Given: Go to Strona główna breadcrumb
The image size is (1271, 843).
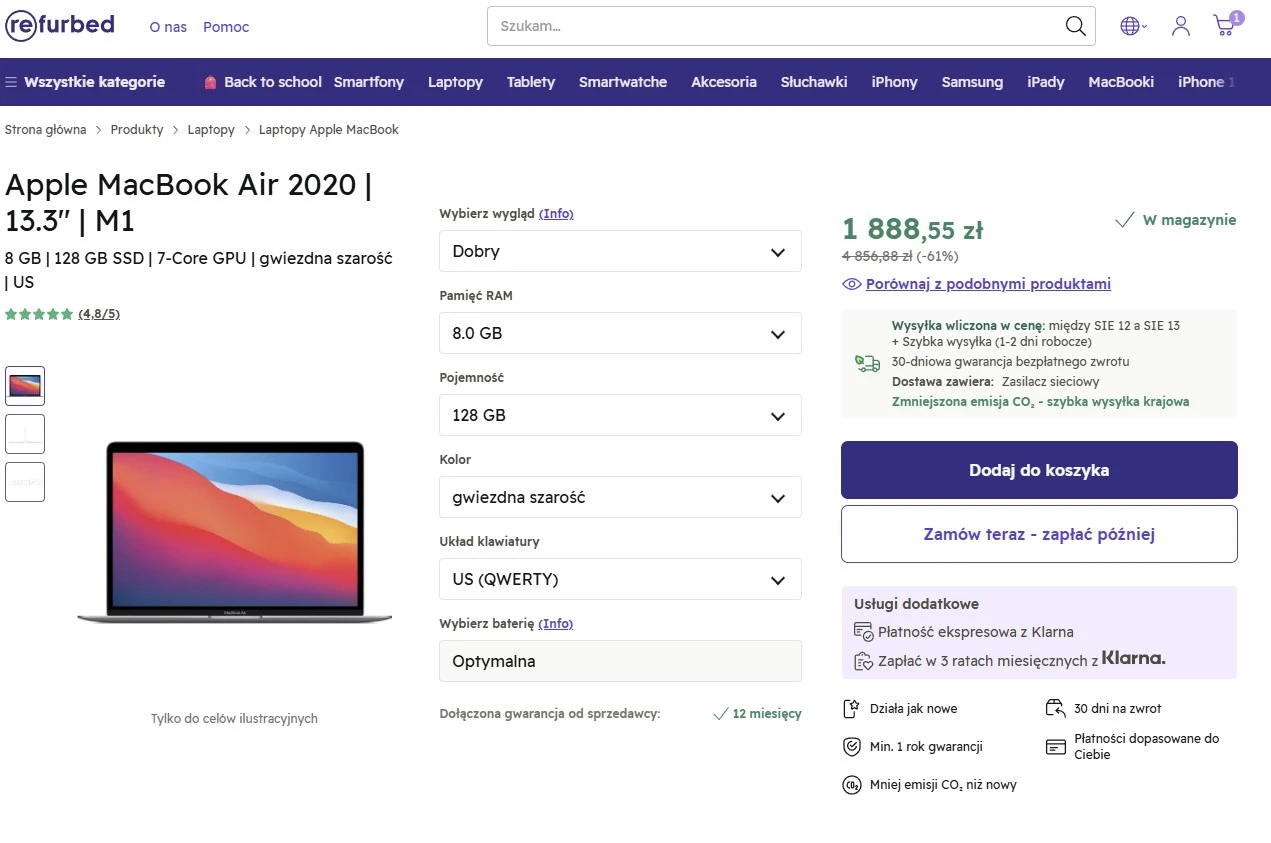Looking at the screenshot, I should click(x=46, y=130).
